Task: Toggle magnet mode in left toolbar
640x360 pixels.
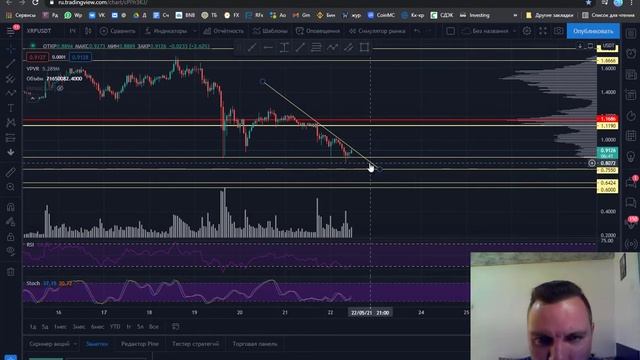Action: 11,207
